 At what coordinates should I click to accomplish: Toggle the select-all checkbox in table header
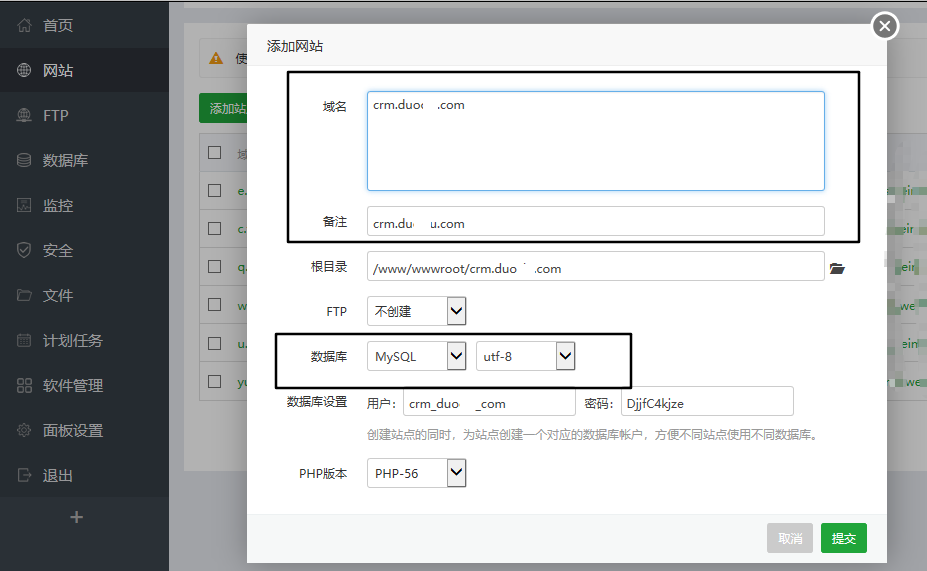[x=215, y=153]
